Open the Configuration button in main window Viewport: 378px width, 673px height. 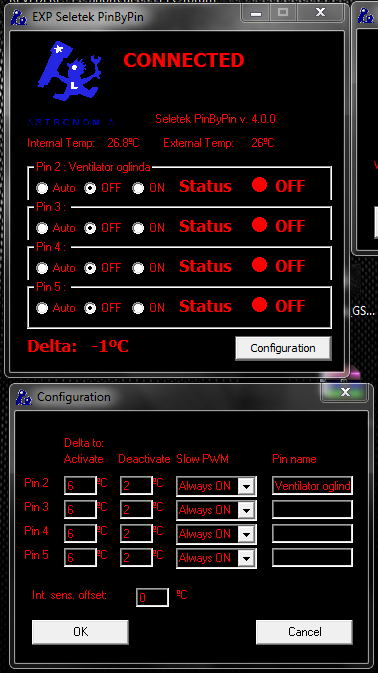283,348
